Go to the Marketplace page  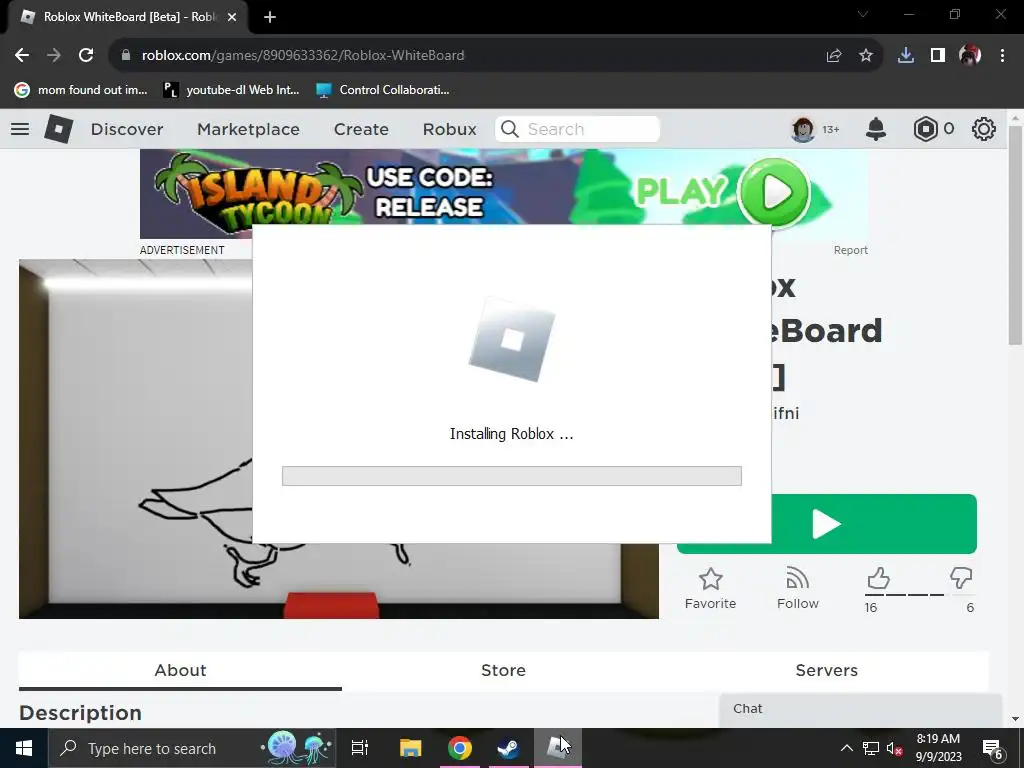(x=248, y=129)
